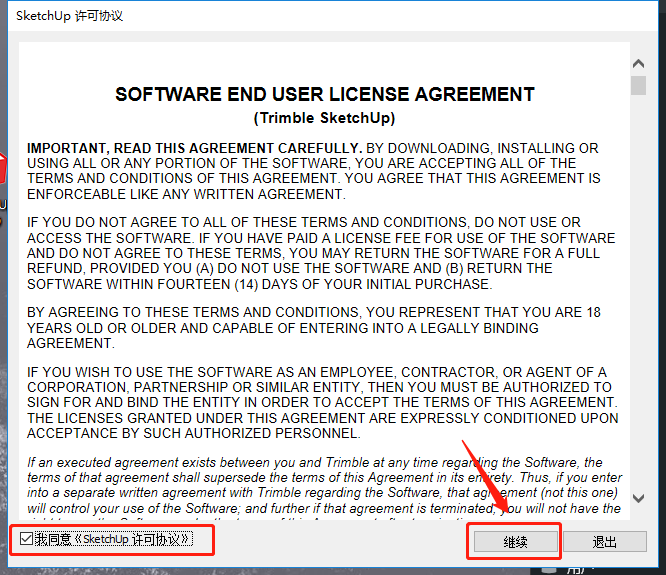The width and height of the screenshot is (666, 575).
Task: Click the license scrollbar up arrow
Action: [x=638, y=64]
